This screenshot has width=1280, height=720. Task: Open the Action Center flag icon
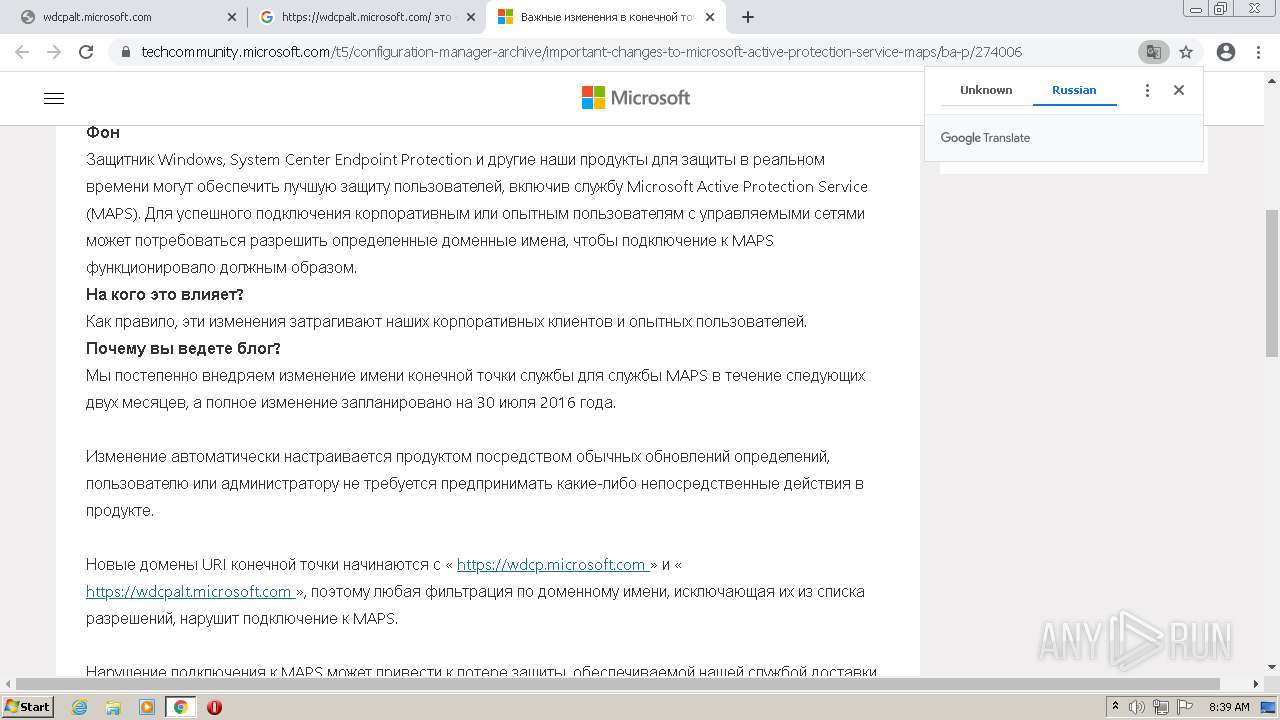[1185, 707]
